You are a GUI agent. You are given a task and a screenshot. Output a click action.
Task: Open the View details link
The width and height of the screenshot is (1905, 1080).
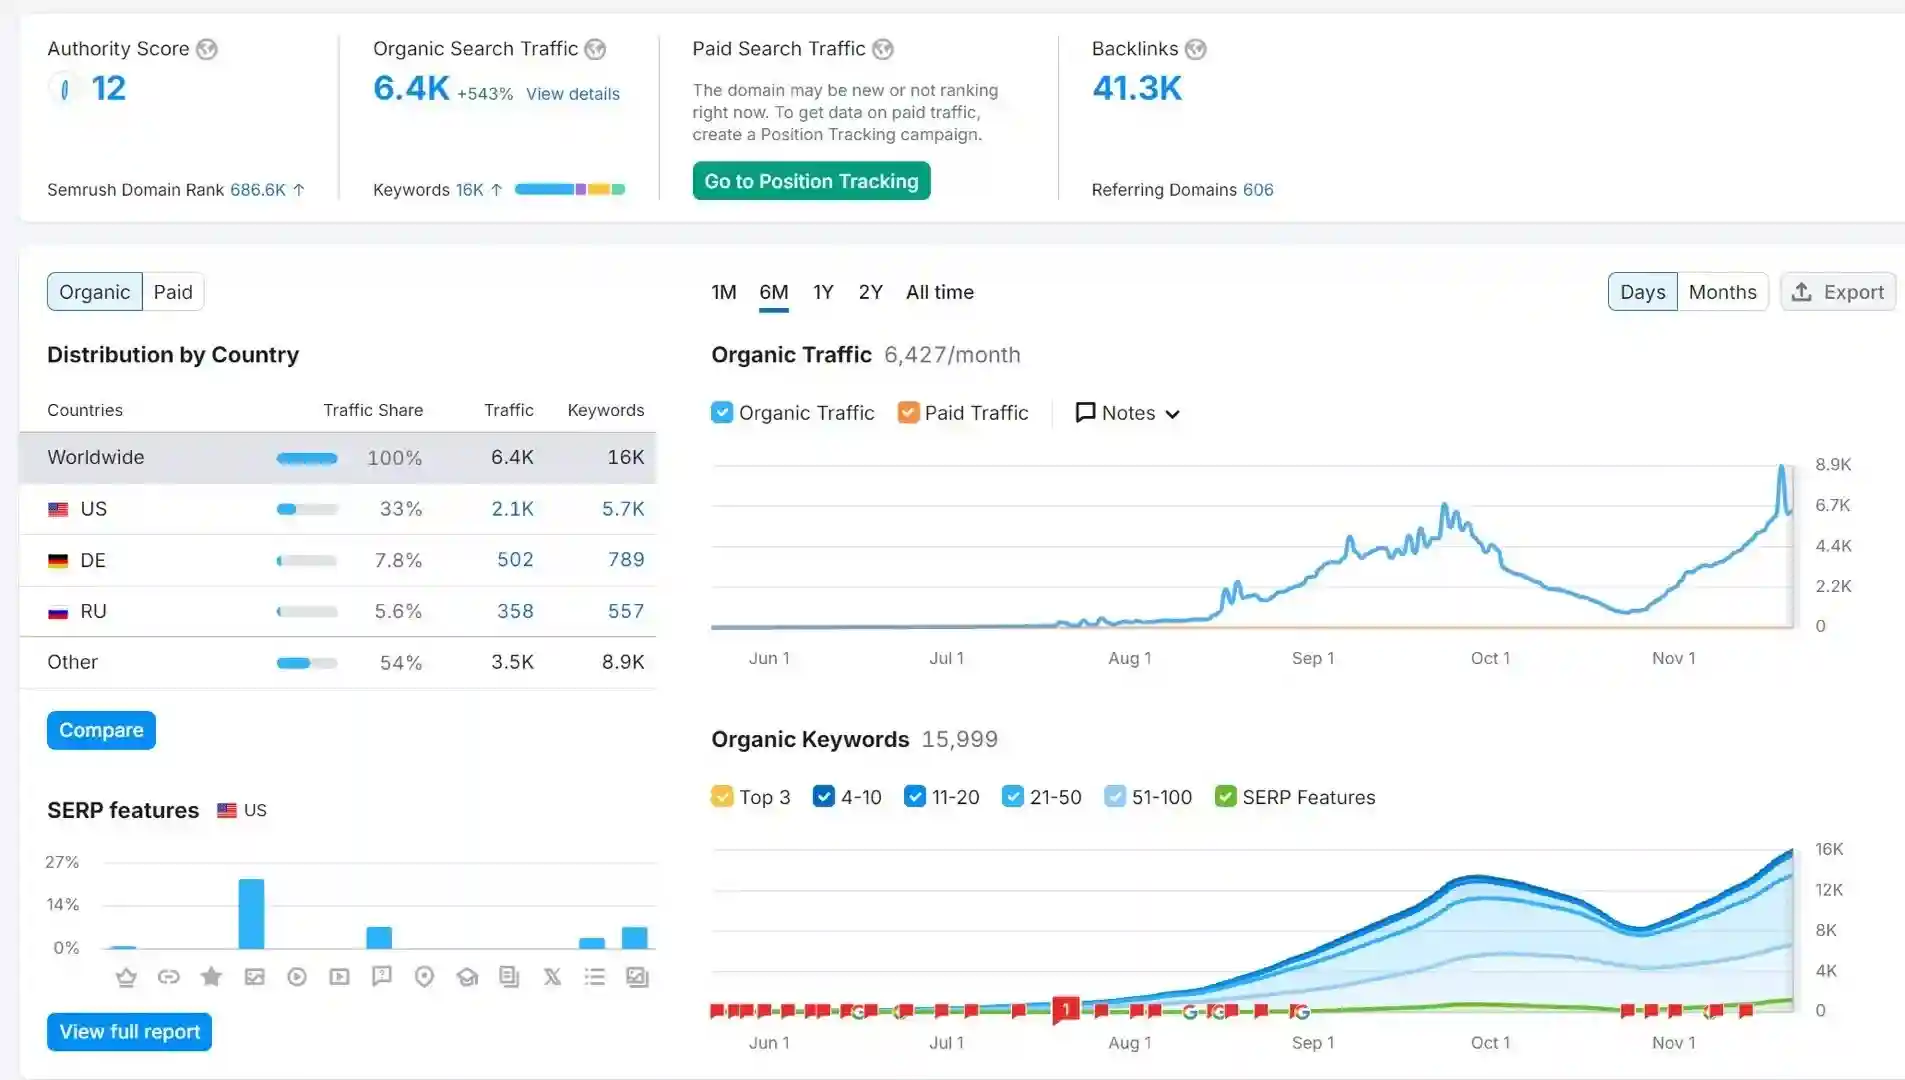(573, 94)
